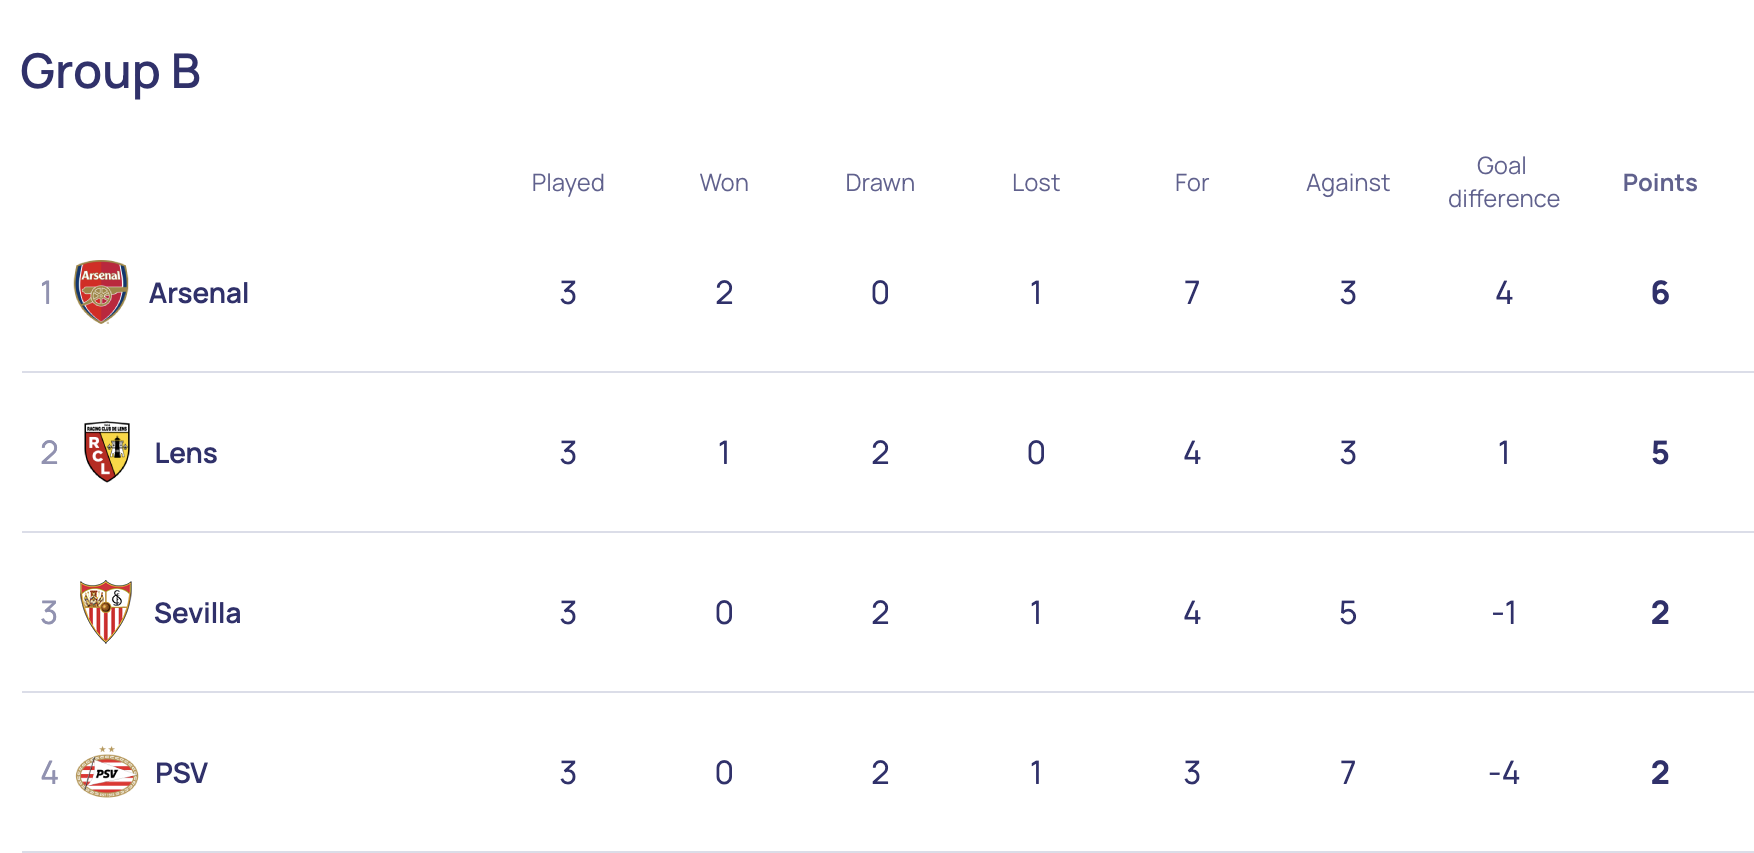Click the Drawn column header
Viewport: 1754px width, 853px height.
coord(880,183)
